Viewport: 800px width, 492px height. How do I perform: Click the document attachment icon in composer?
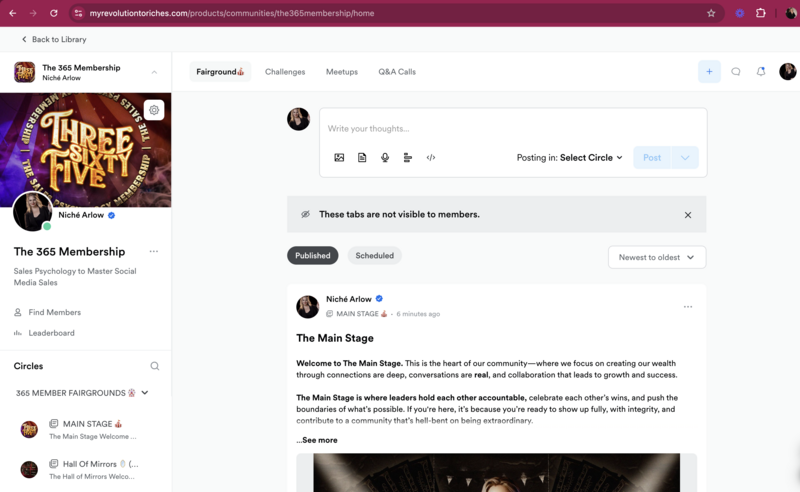tap(362, 158)
